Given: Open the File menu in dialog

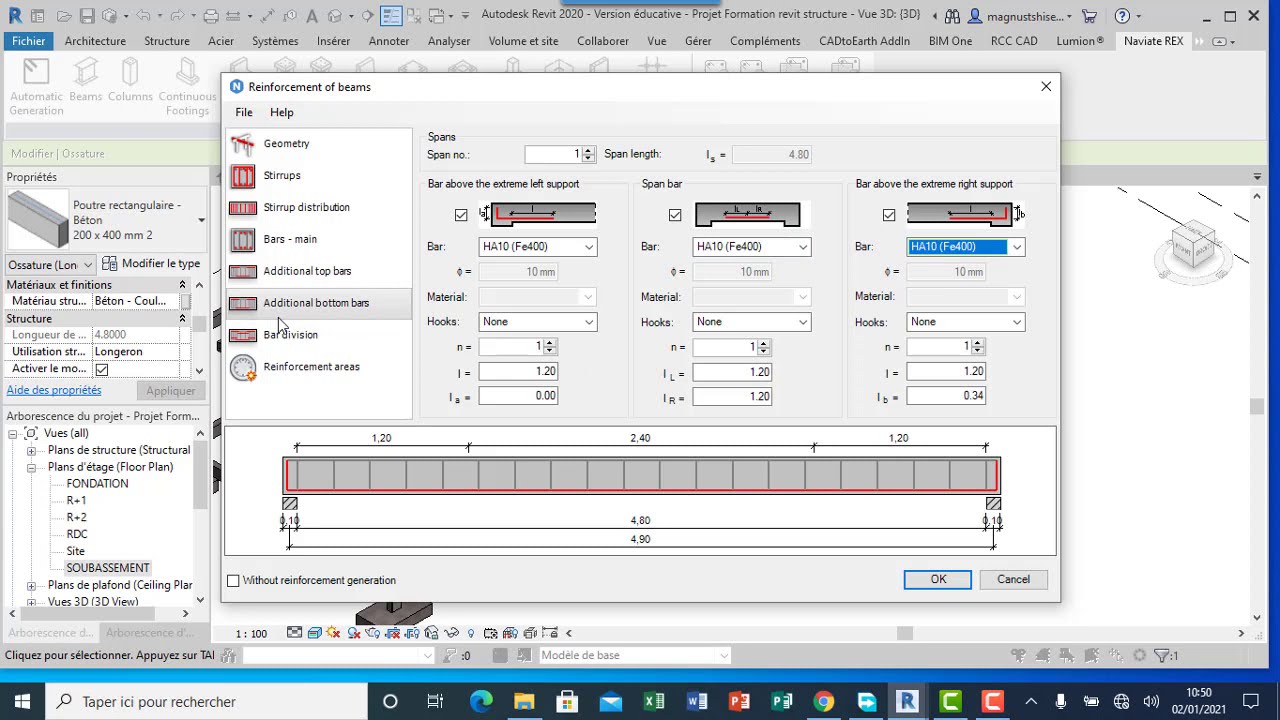Looking at the screenshot, I should [244, 113].
